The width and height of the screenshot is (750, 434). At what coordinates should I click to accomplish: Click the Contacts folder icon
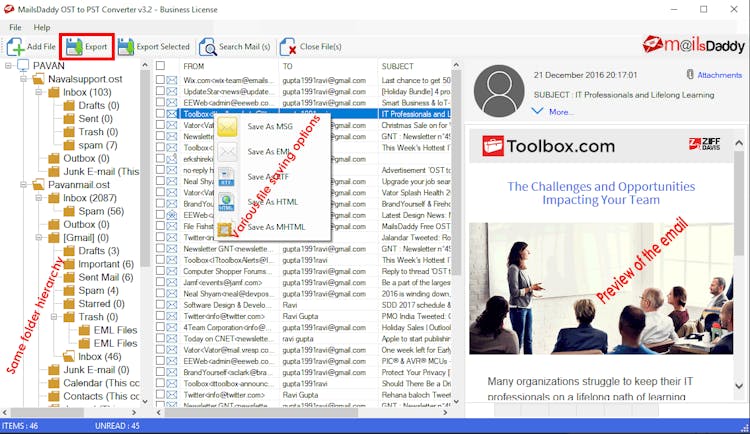[54, 396]
